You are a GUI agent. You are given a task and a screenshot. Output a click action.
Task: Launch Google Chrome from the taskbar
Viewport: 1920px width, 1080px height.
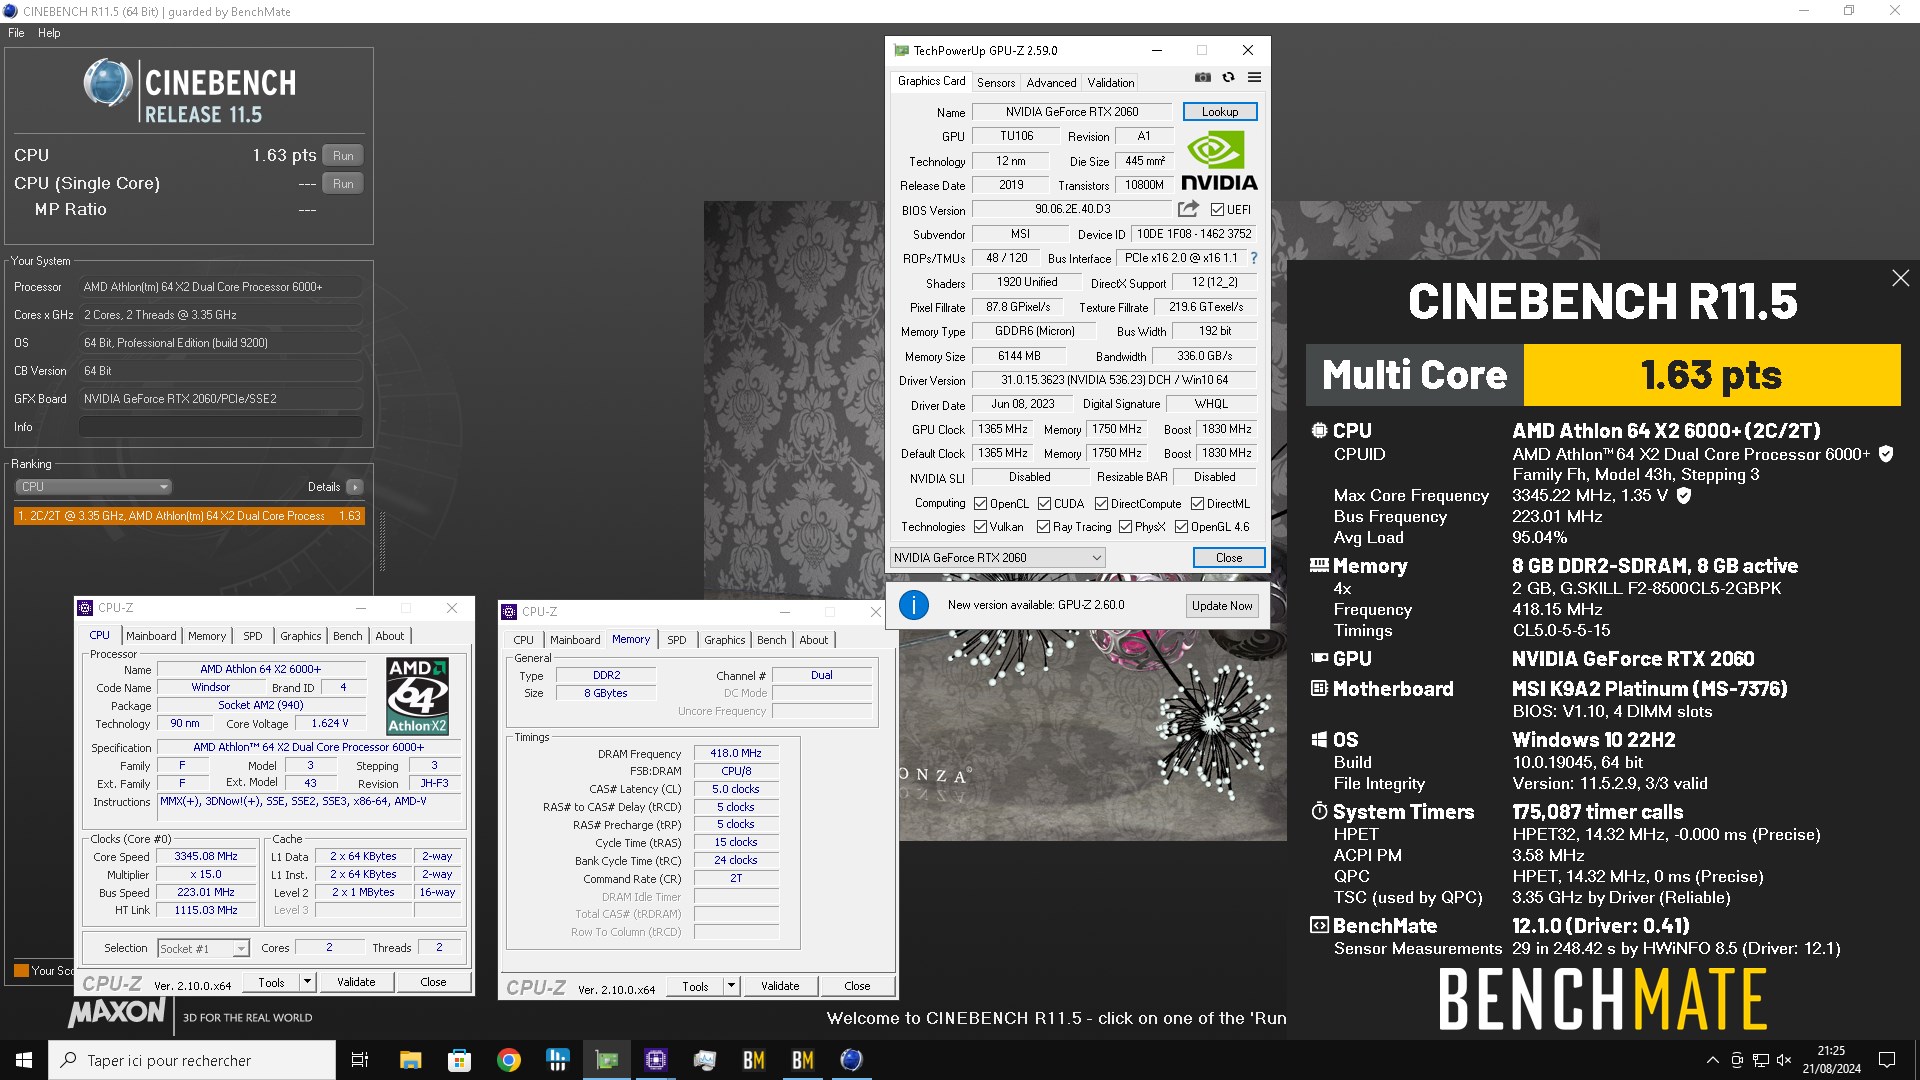point(509,1060)
